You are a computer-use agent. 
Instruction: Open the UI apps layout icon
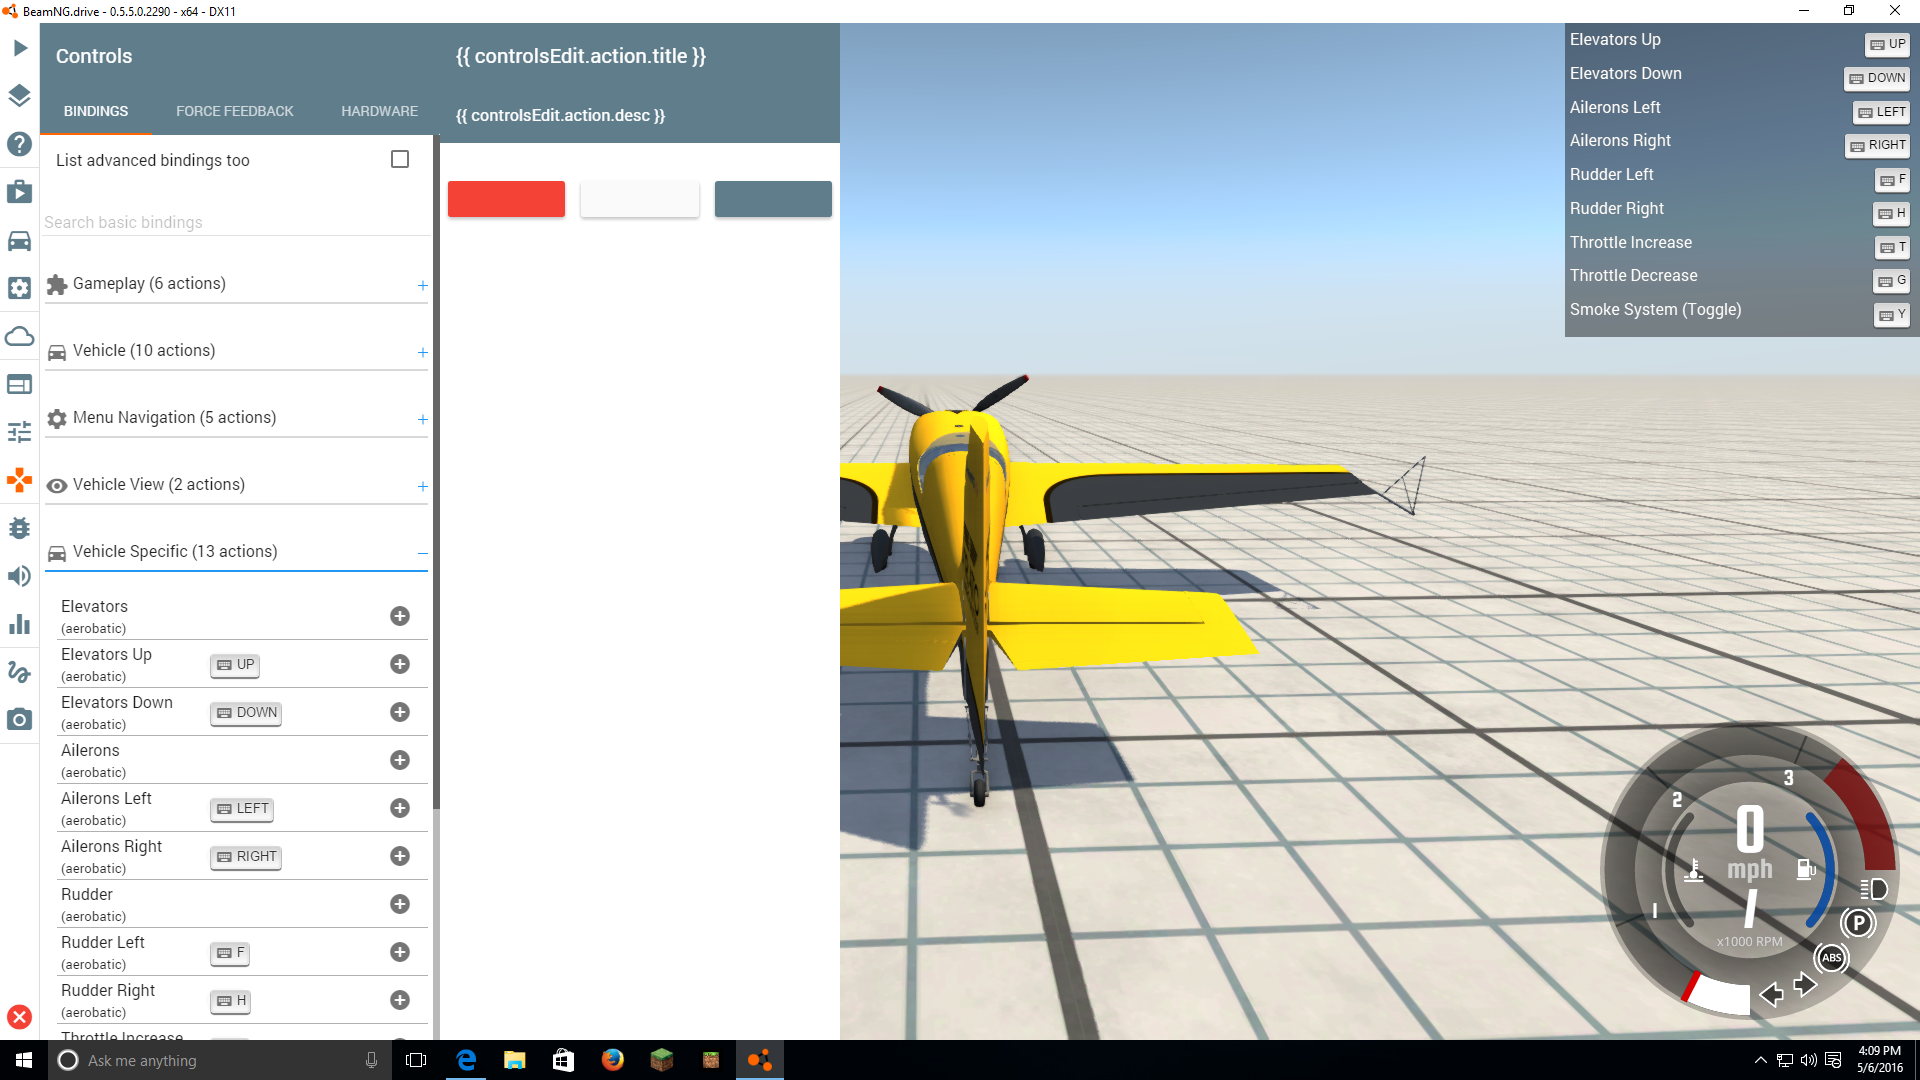click(20, 384)
